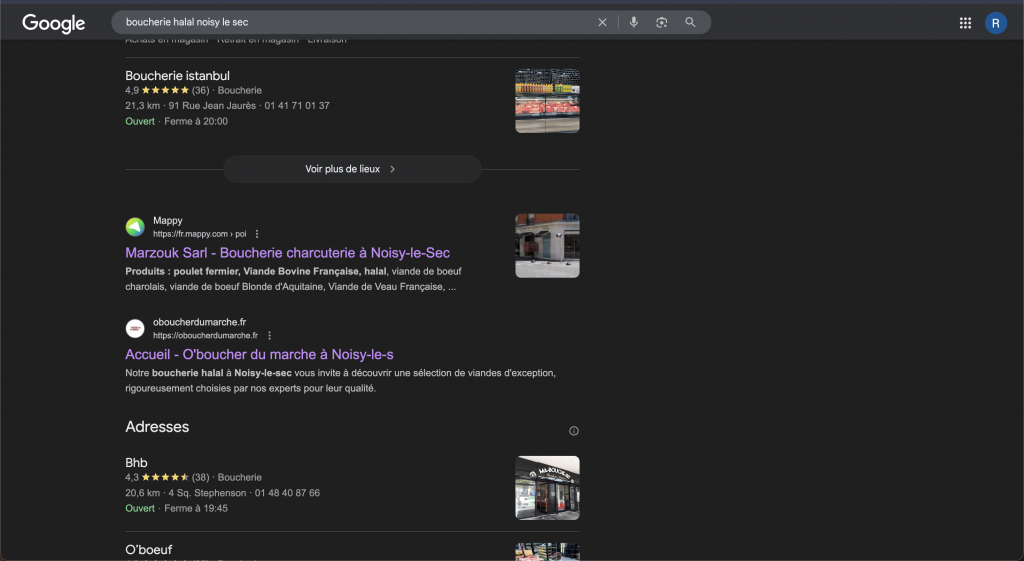Open more options for obouchedumarche.fr result
Image resolution: width=1024 pixels, height=561 pixels.
pyautogui.click(x=269, y=335)
